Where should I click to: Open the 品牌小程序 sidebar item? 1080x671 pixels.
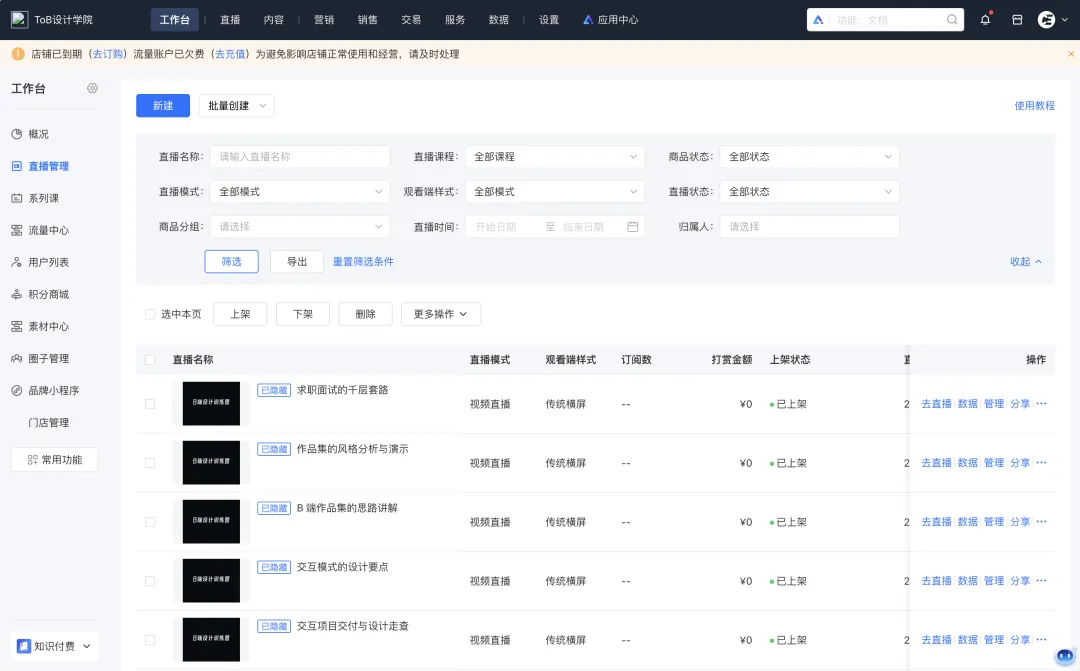pos(53,390)
